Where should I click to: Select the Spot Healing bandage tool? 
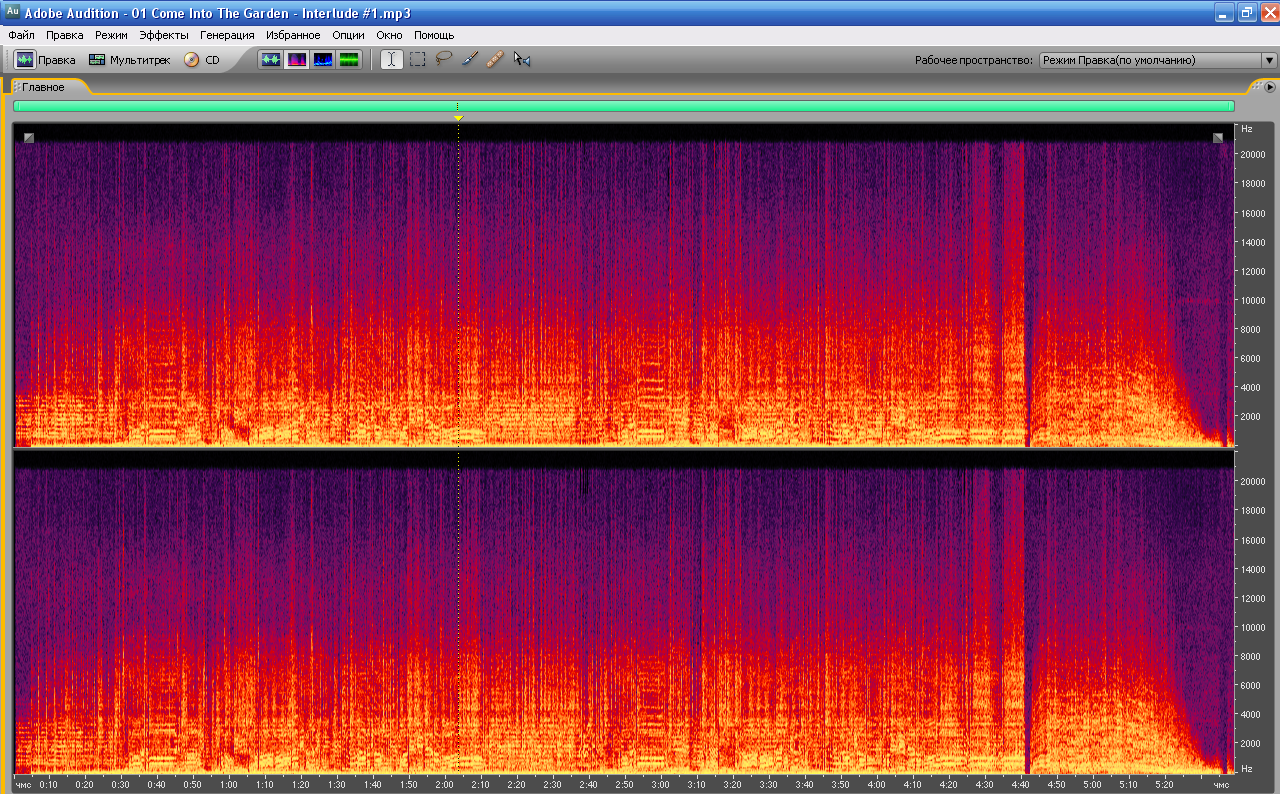coord(495,60)
